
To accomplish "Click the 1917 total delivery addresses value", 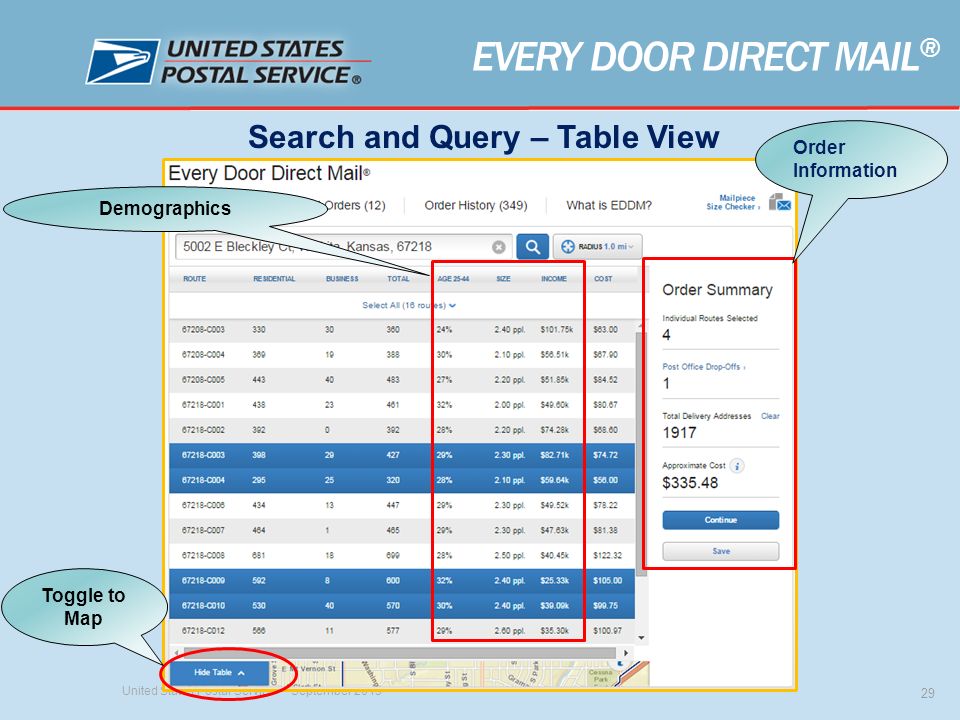I will [679, 433].
